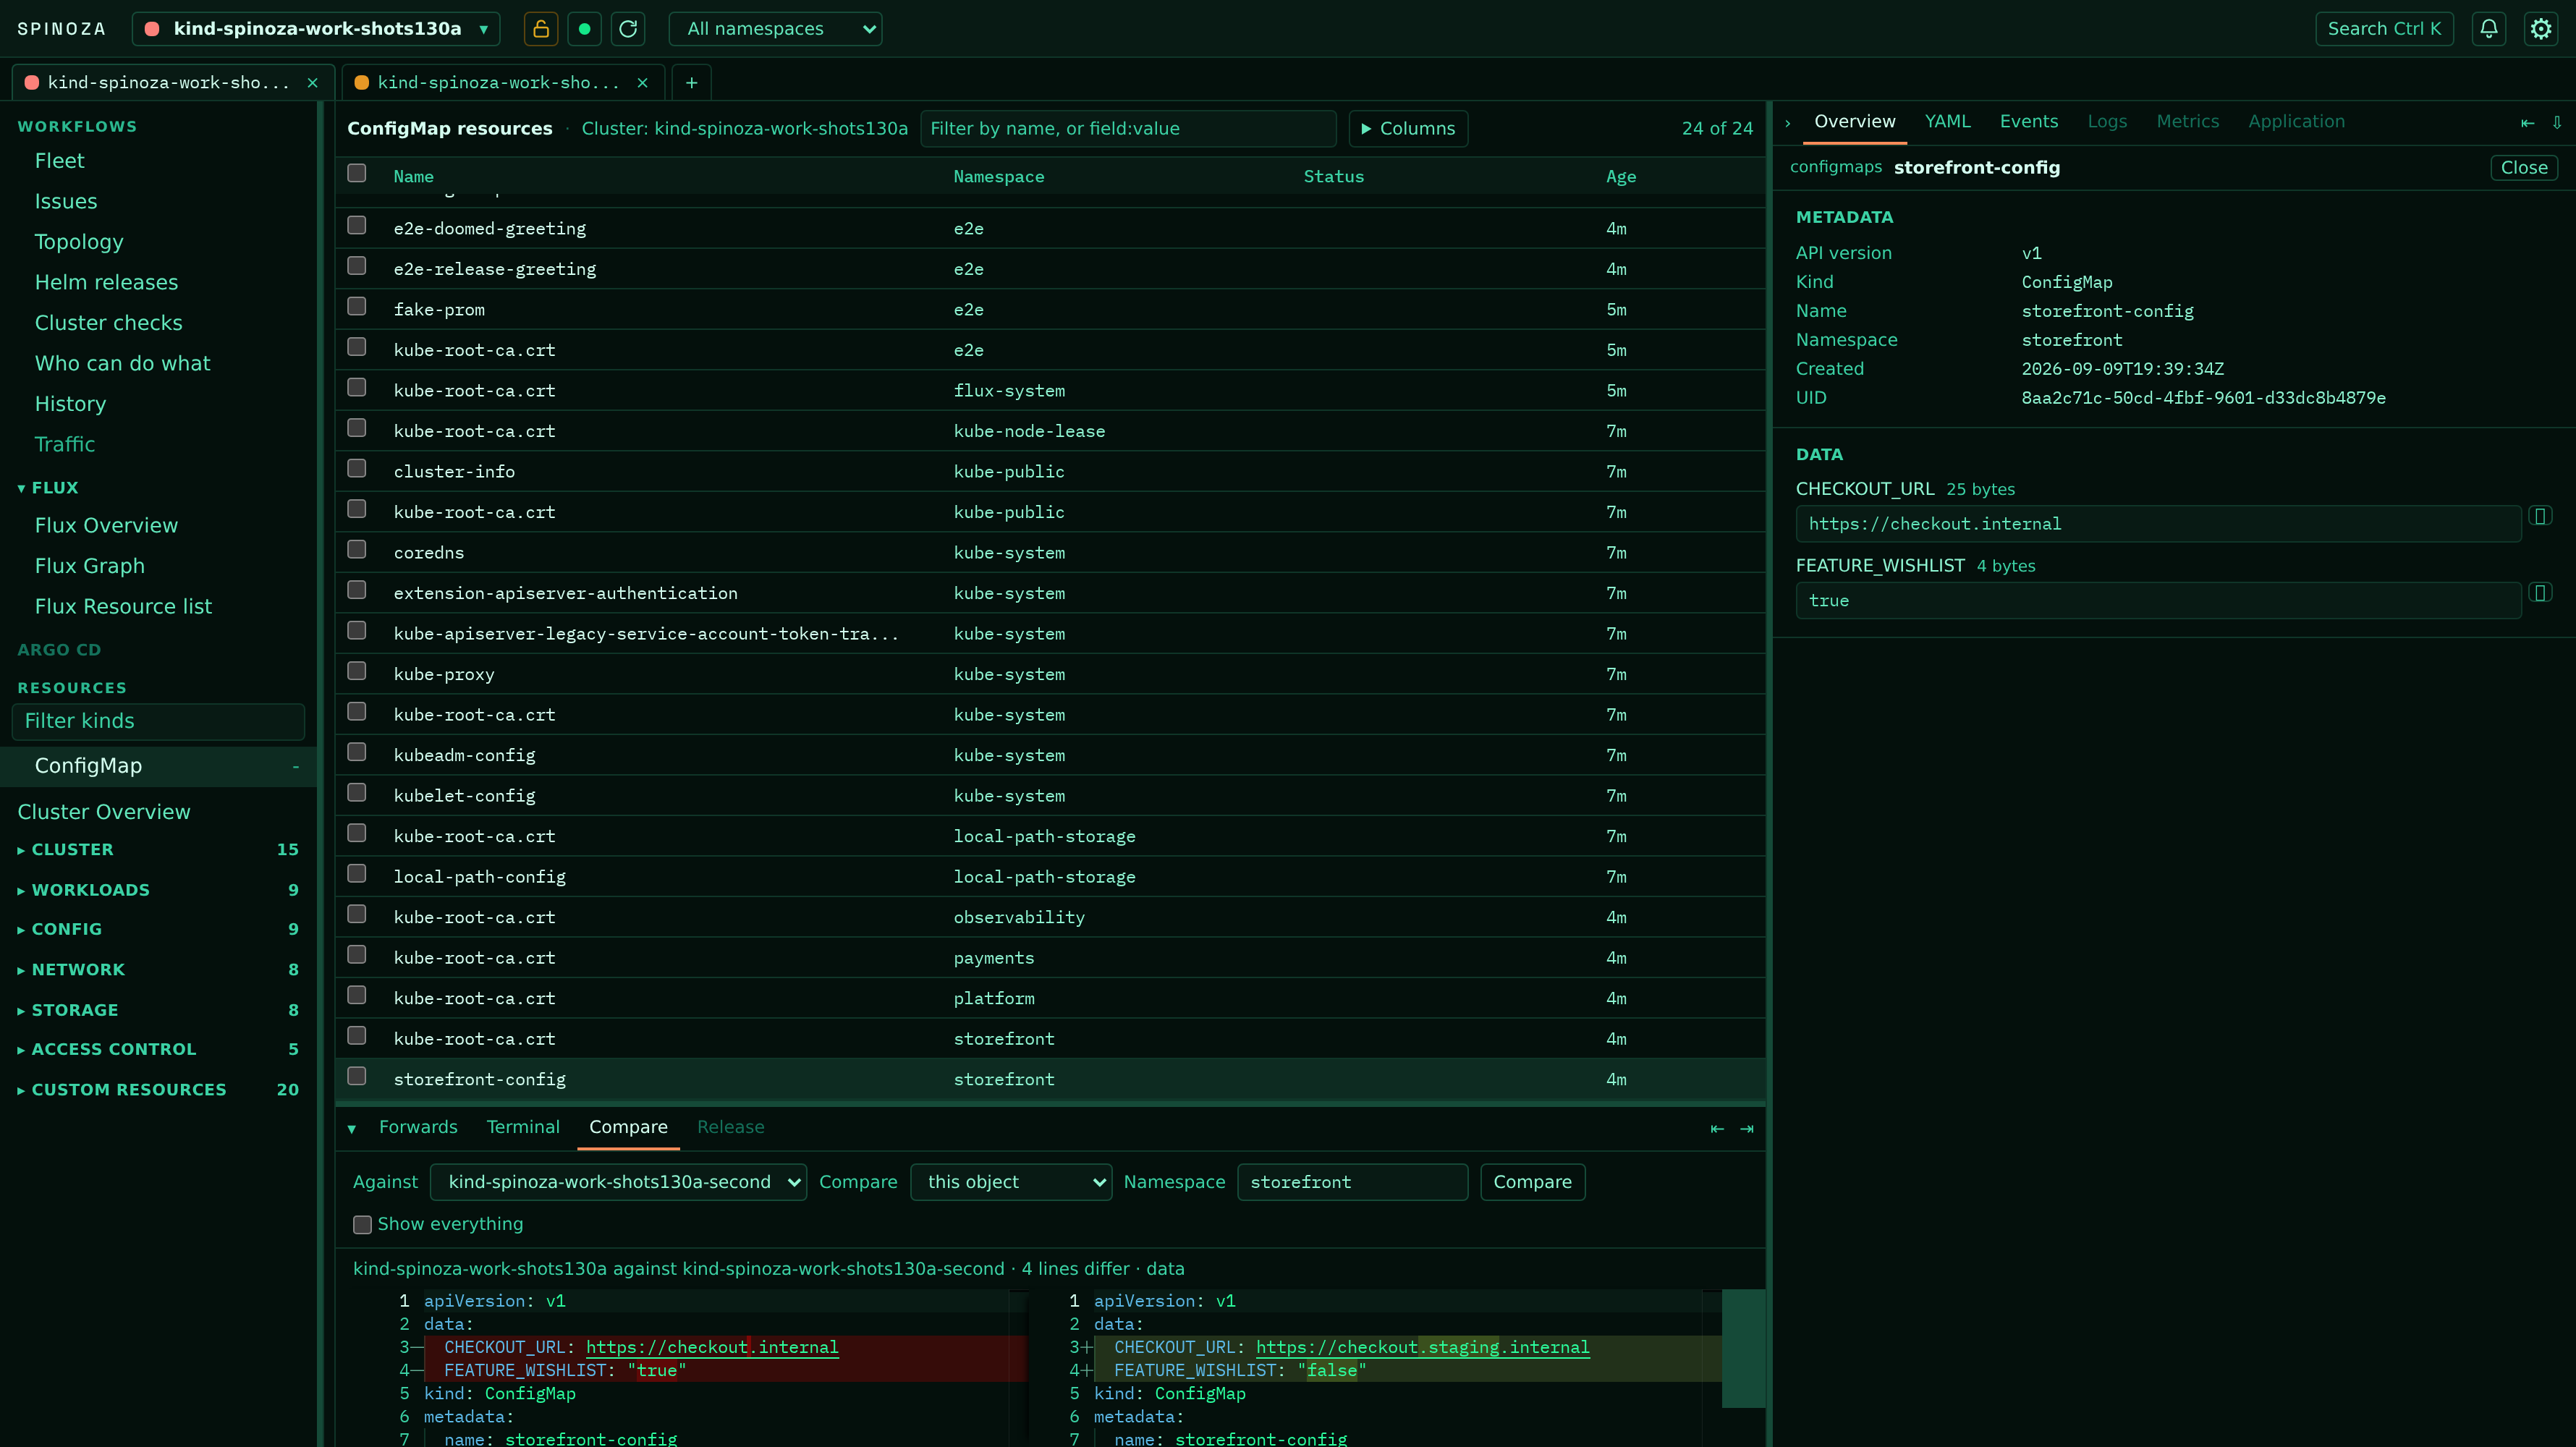
Task: Click bottom panel expand-right arrow icon
Action: point(1747,1129)
